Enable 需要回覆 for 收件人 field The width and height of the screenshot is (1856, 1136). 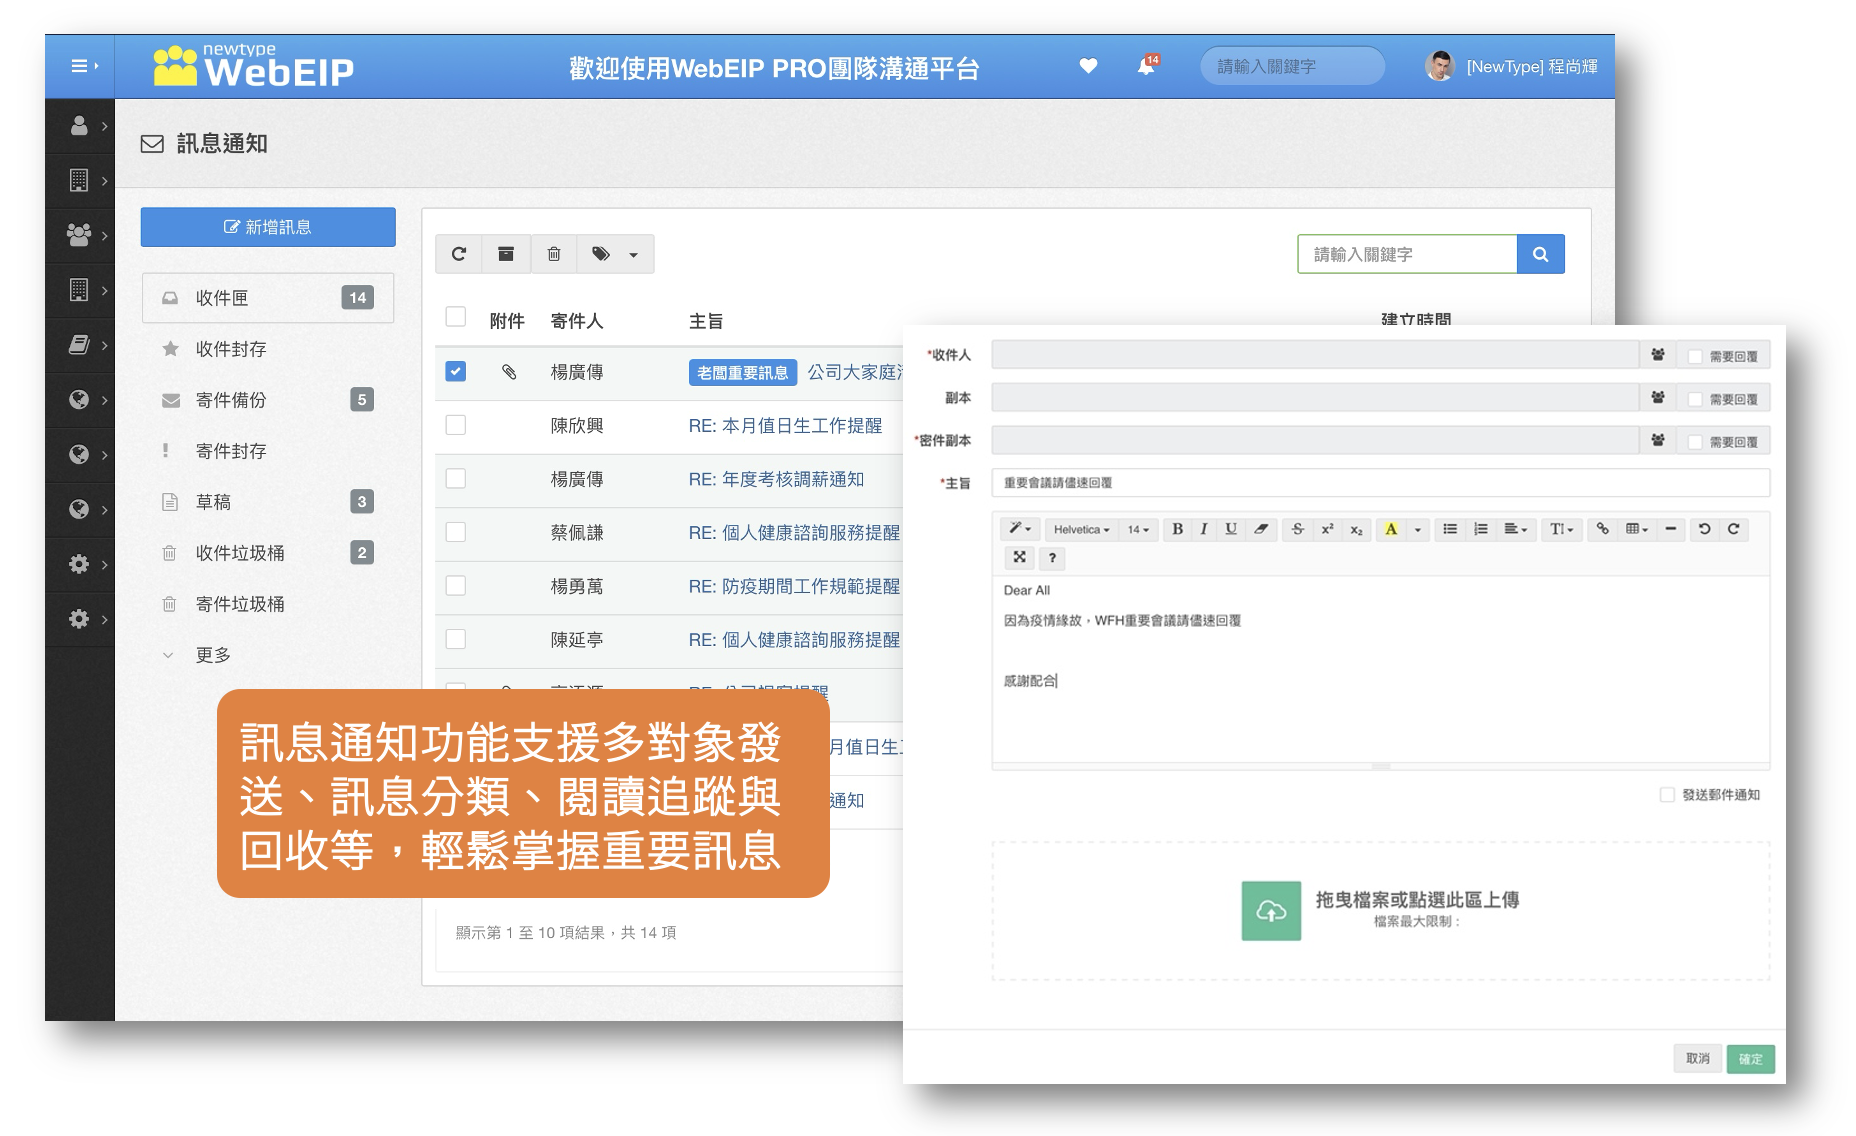click(x=1695, y=356)
